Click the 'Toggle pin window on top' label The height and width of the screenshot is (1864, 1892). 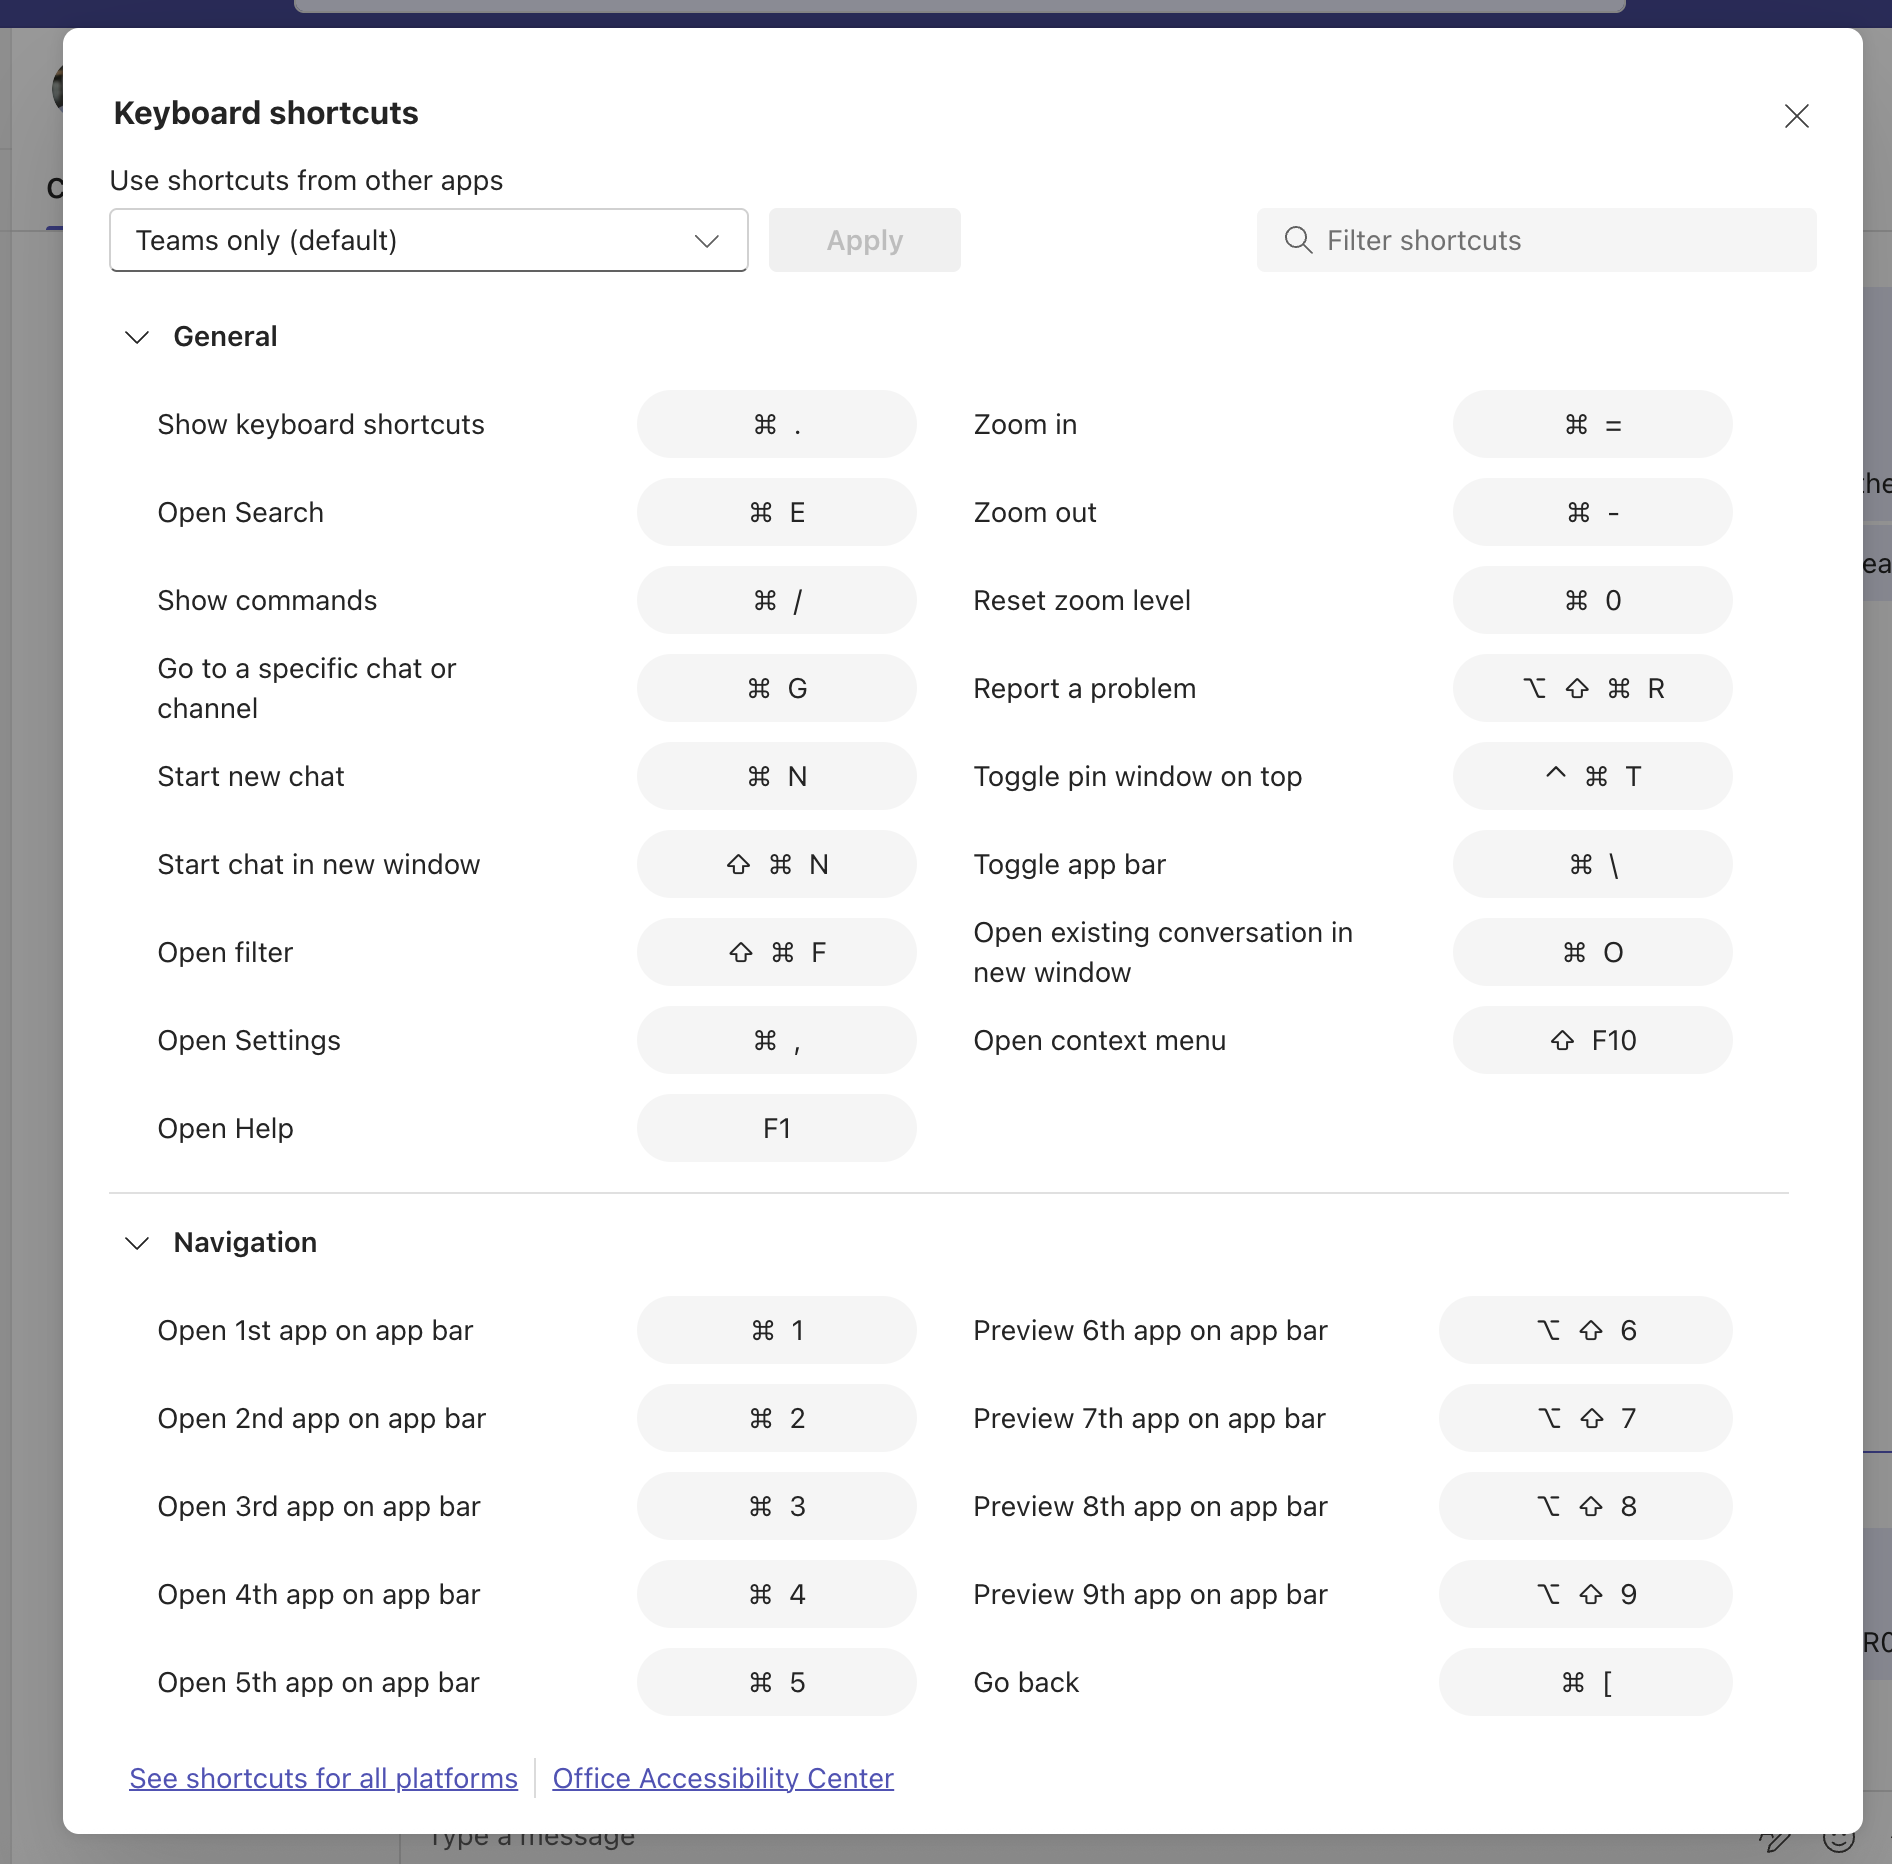[x=1138, y=776]
